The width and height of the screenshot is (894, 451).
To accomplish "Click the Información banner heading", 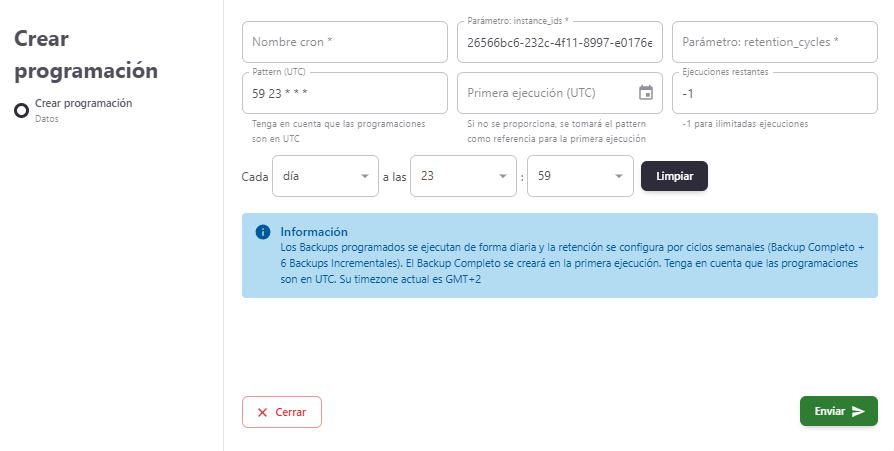I will 314,232.
